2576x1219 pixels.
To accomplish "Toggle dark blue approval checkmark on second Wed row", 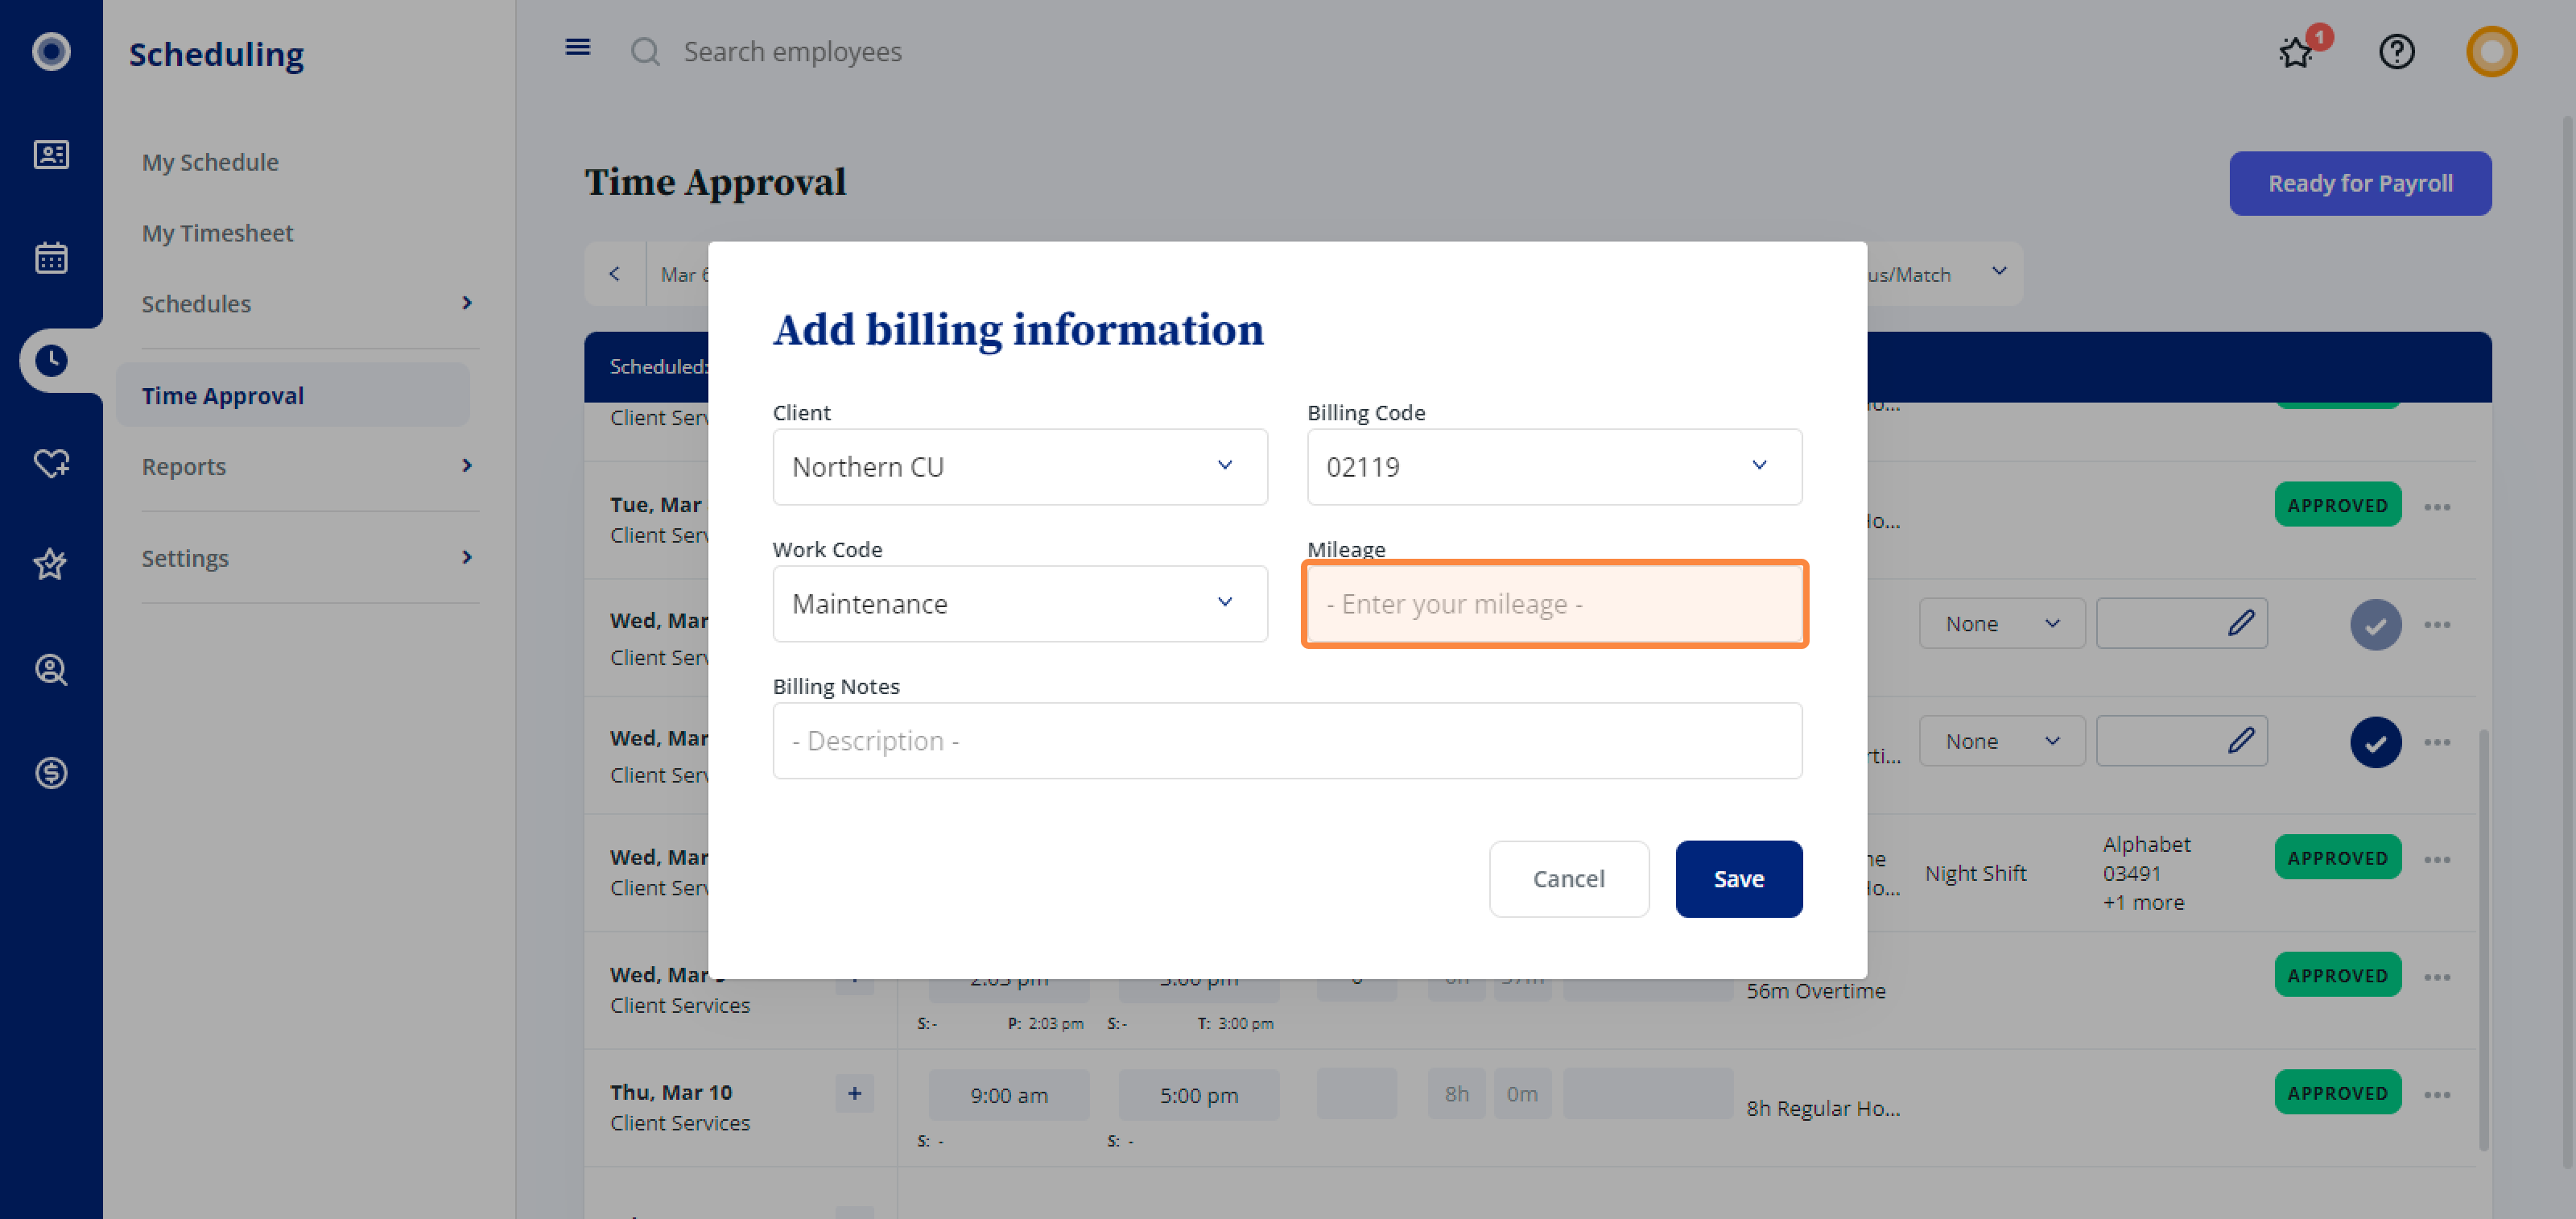I will tap(2375, 742).
